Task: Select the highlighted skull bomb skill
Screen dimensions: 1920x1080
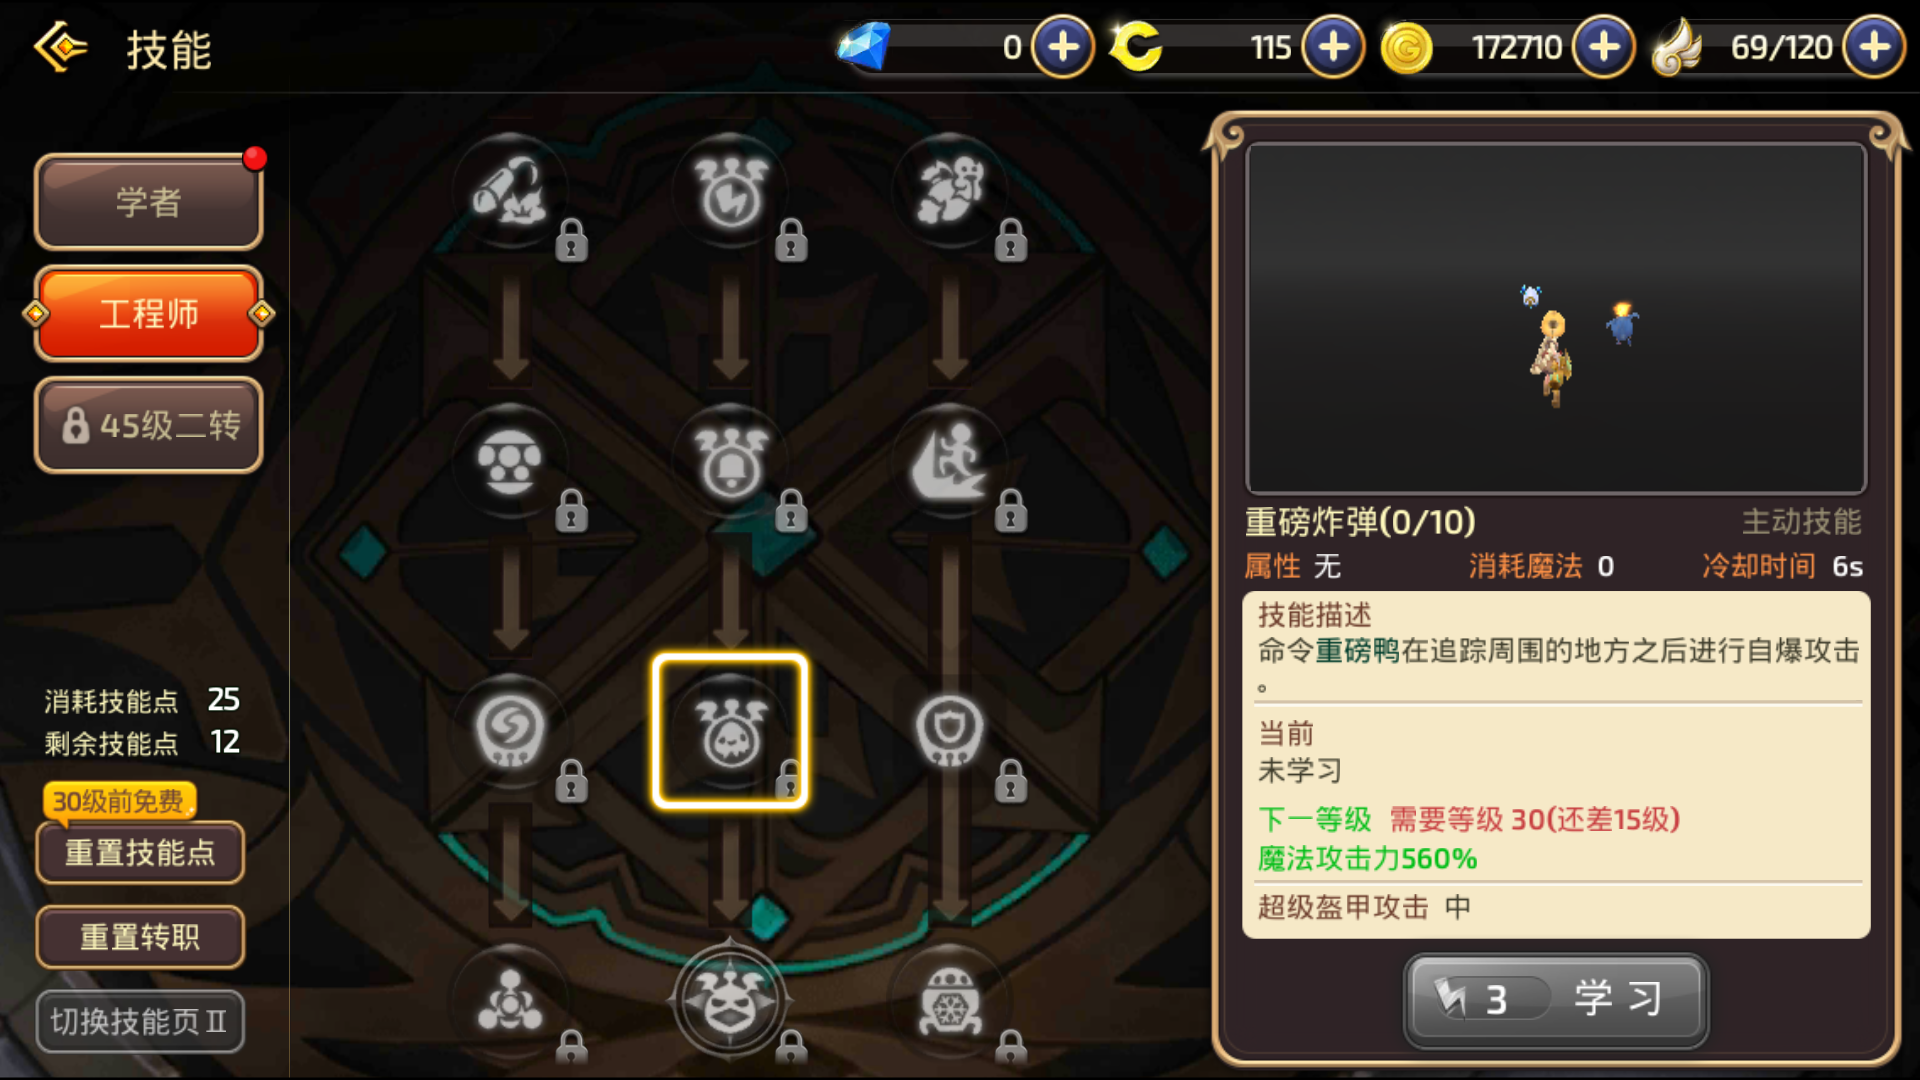Action: pos(731,732)
